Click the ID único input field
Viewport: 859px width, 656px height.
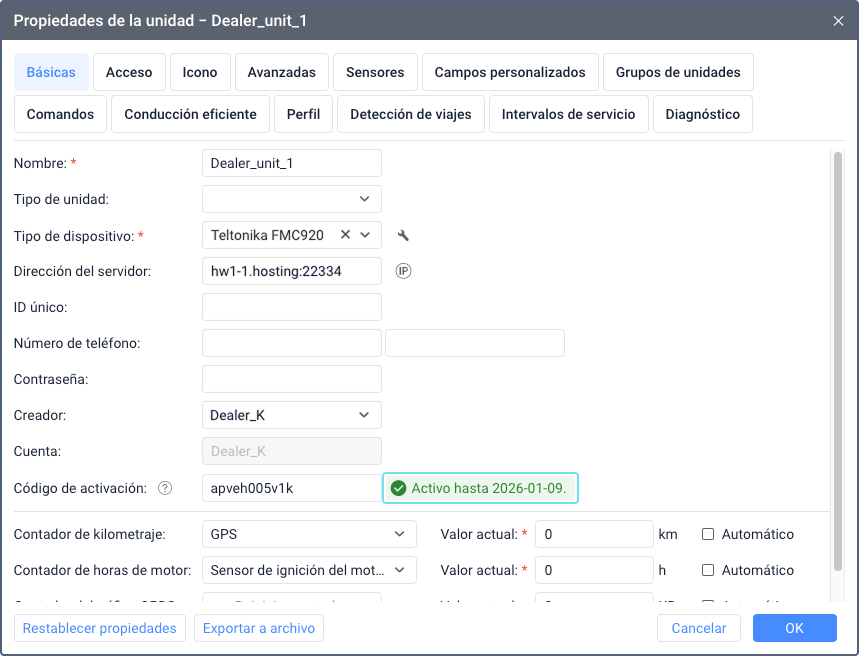tap(291, 307)
